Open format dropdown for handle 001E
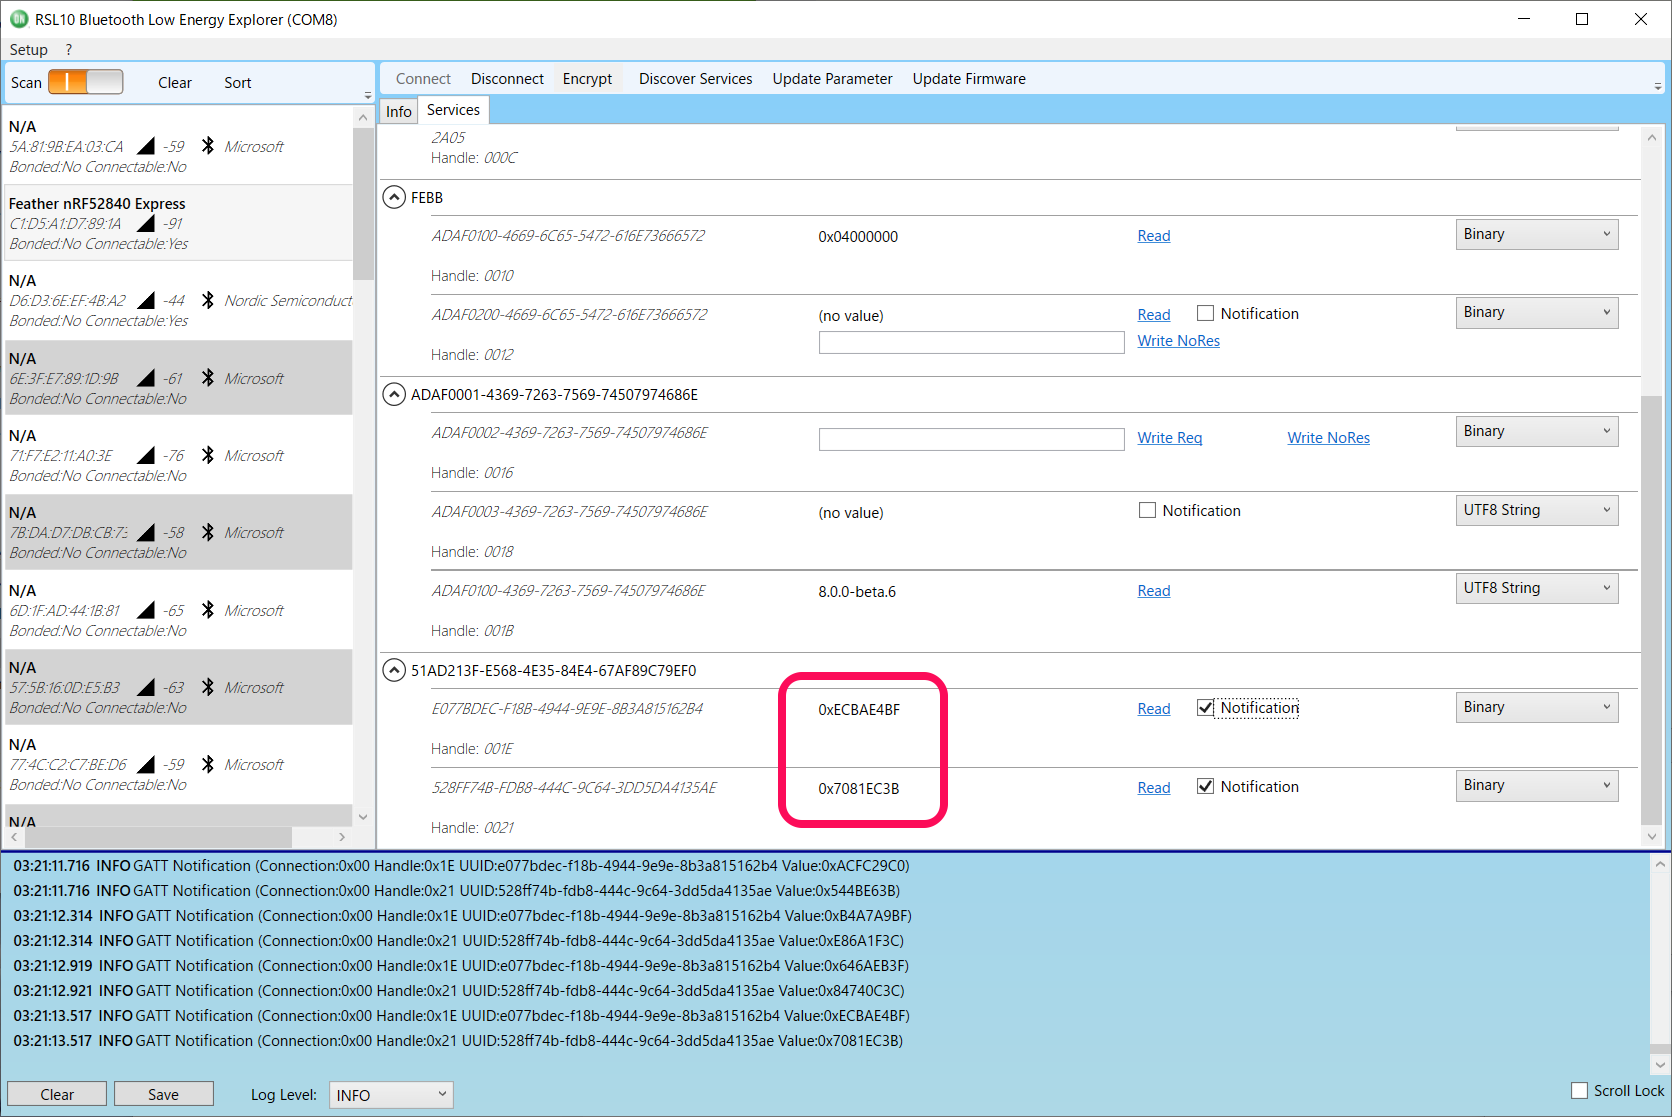This screenshot has width=1672, height=1117. (x=1536, y=707)
